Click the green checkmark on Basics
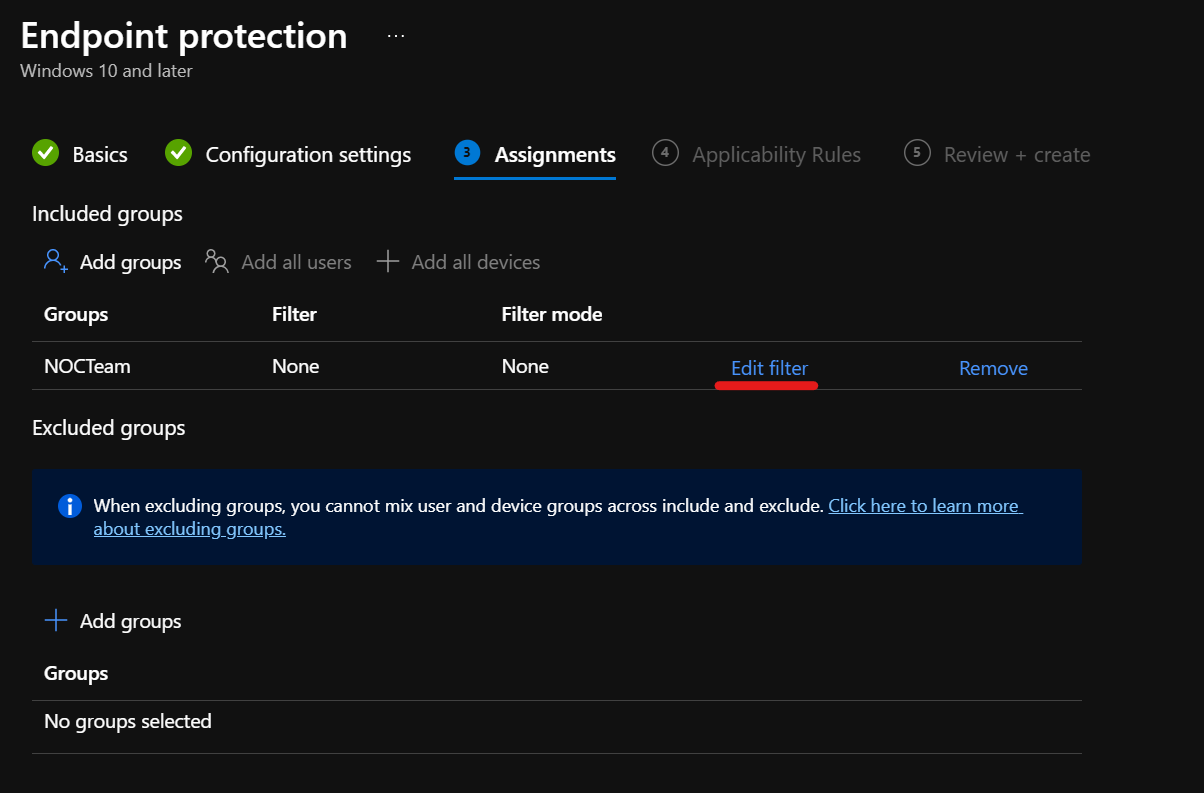This screenshot has width=1204, height=793. click(45, 153)
